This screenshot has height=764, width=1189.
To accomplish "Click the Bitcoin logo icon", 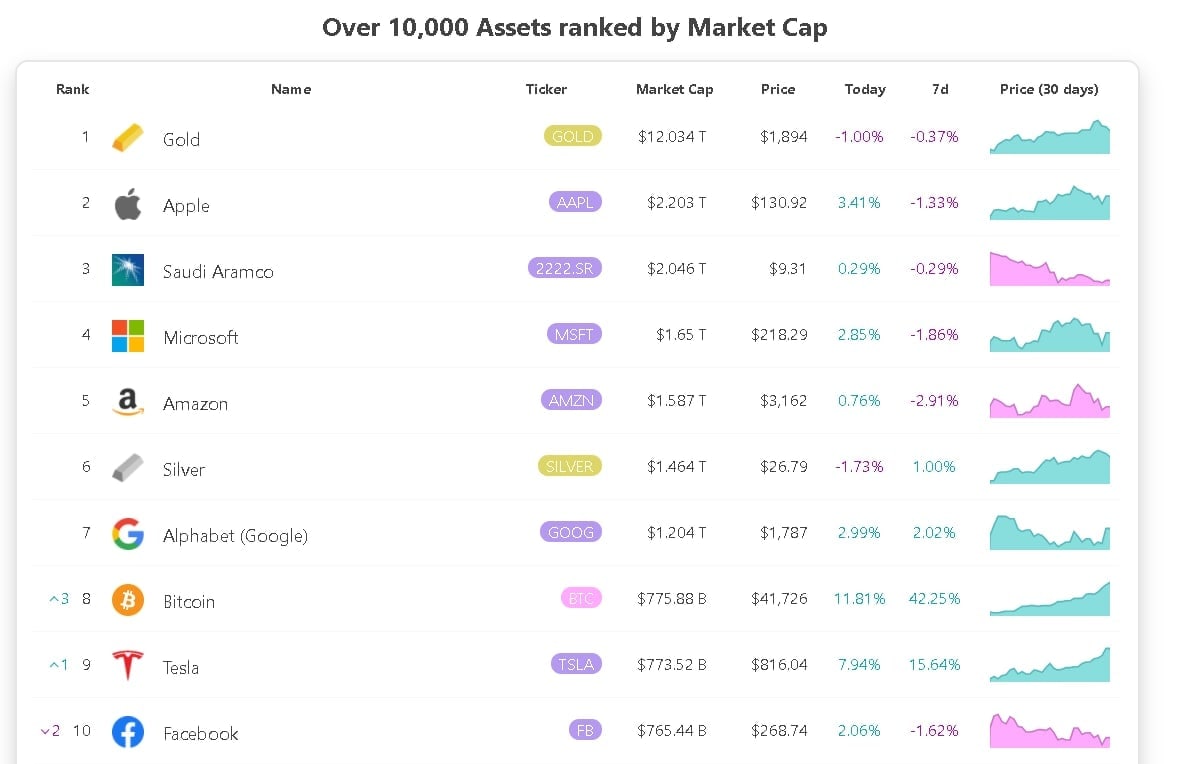I will (127, 601).
